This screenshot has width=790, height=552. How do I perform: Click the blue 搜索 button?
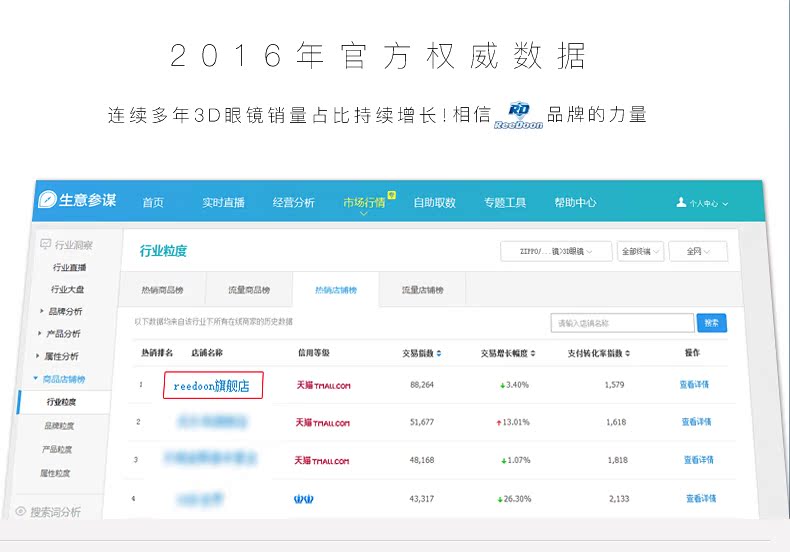[x=711, y=323]
